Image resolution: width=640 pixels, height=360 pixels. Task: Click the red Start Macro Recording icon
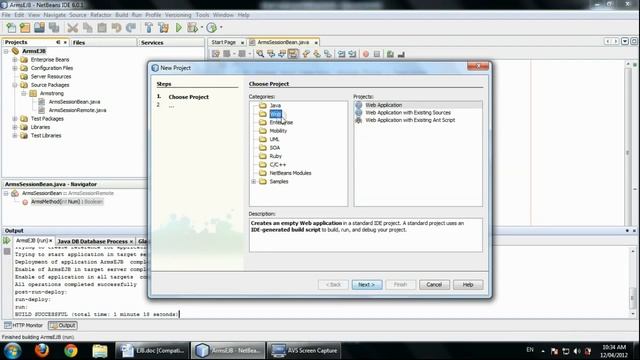coord(366,54)
